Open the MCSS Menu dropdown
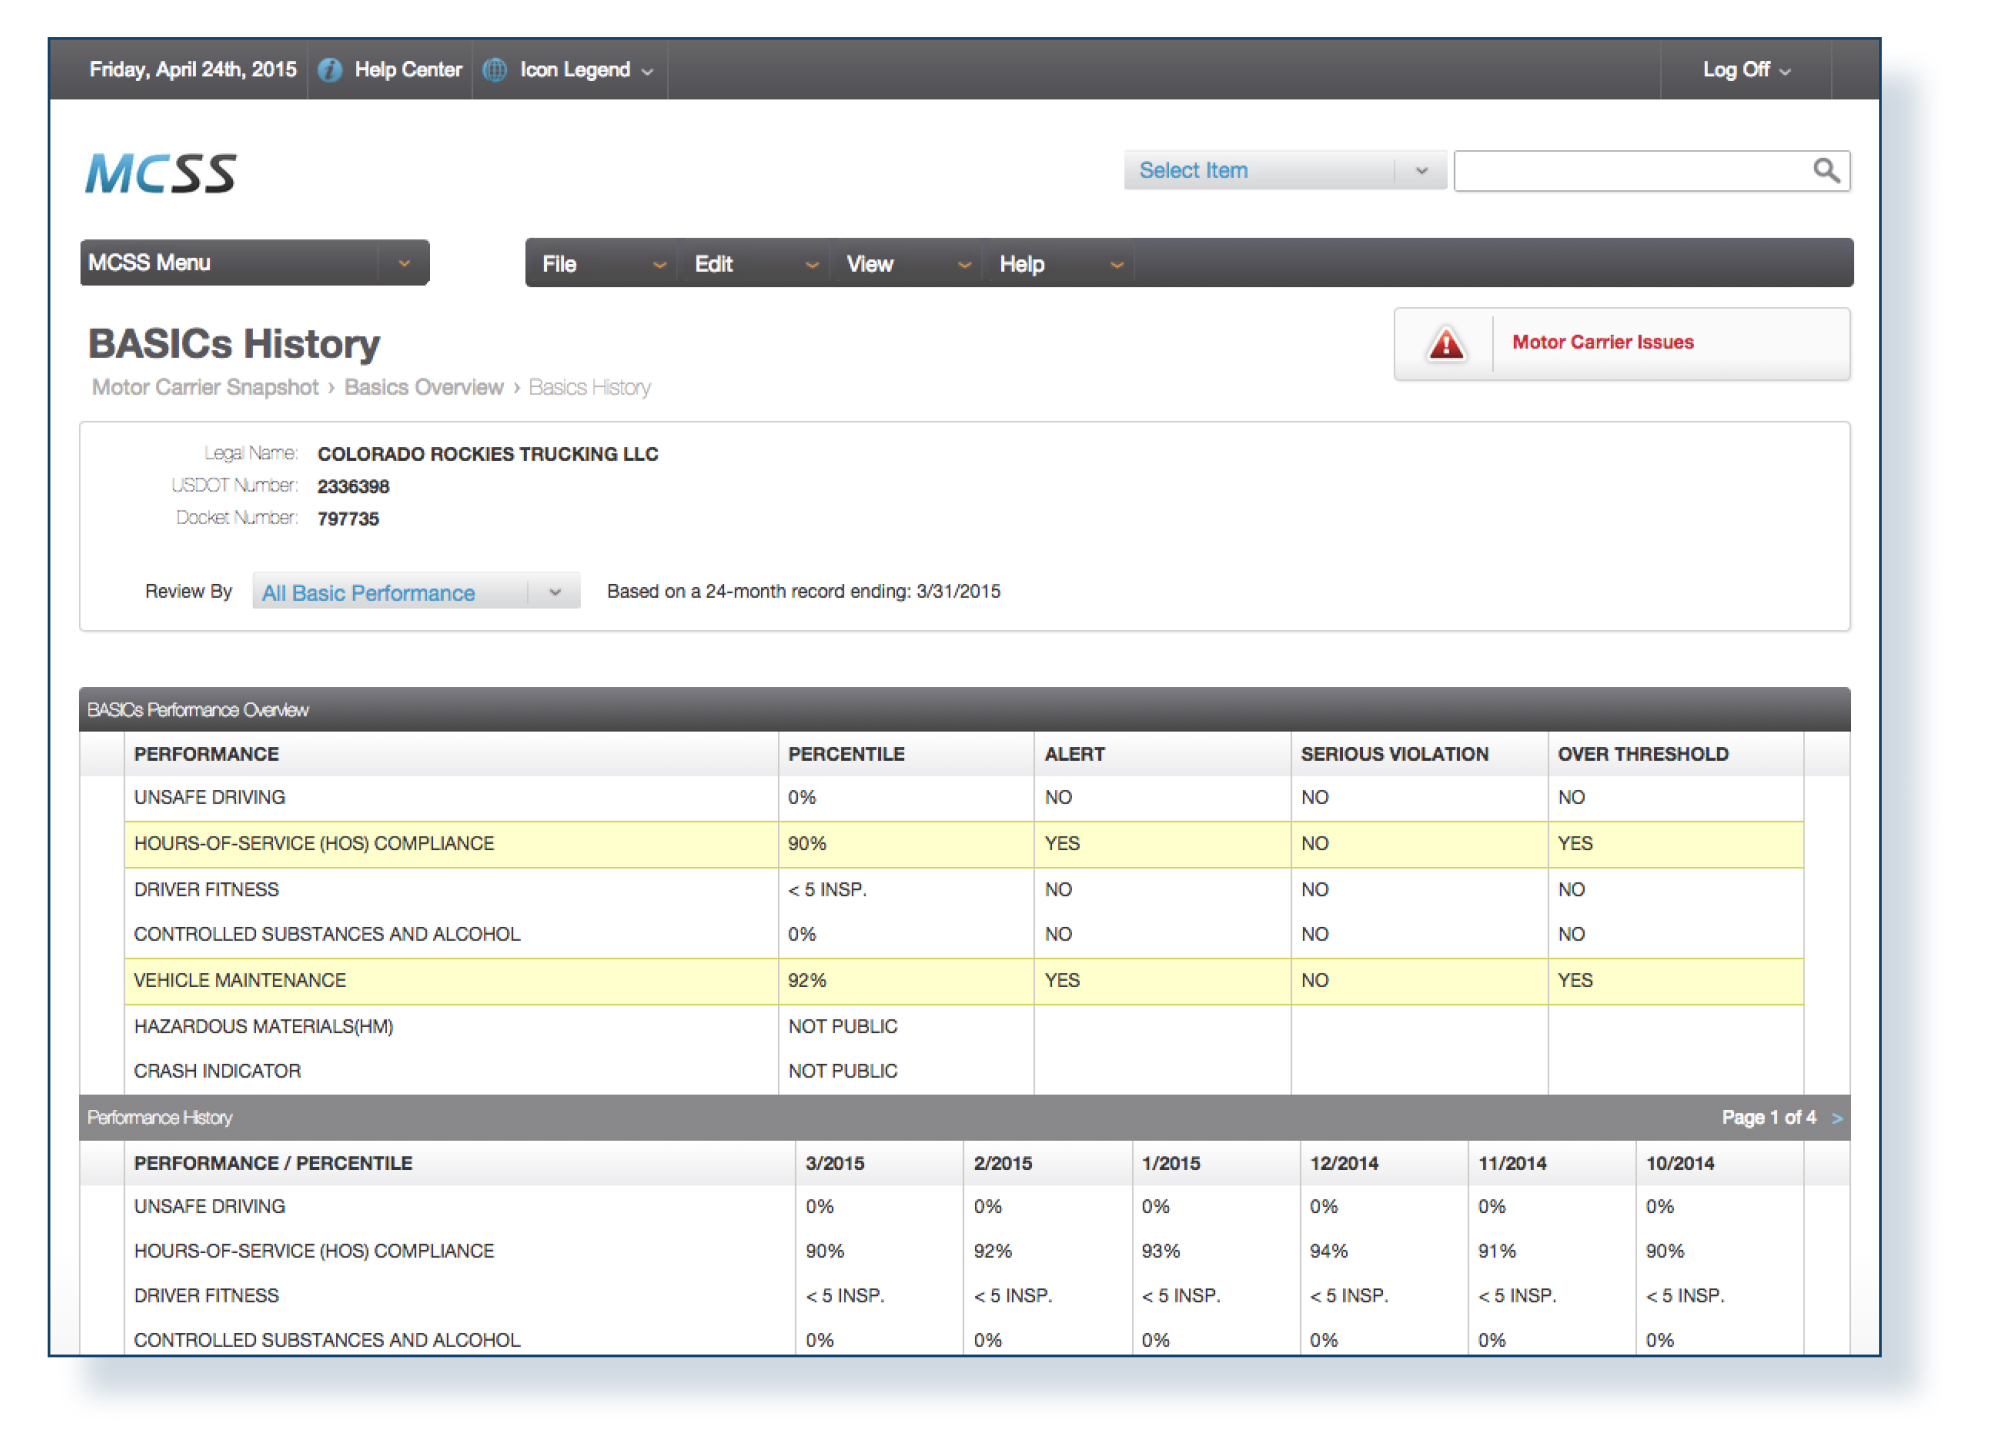 [x=254, y=263]
